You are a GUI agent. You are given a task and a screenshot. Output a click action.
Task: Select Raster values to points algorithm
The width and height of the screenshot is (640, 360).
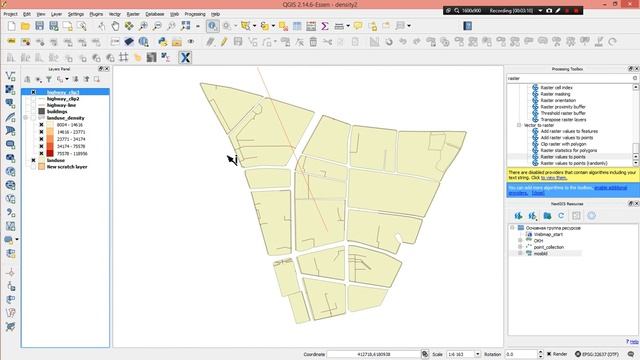[563, 157]
